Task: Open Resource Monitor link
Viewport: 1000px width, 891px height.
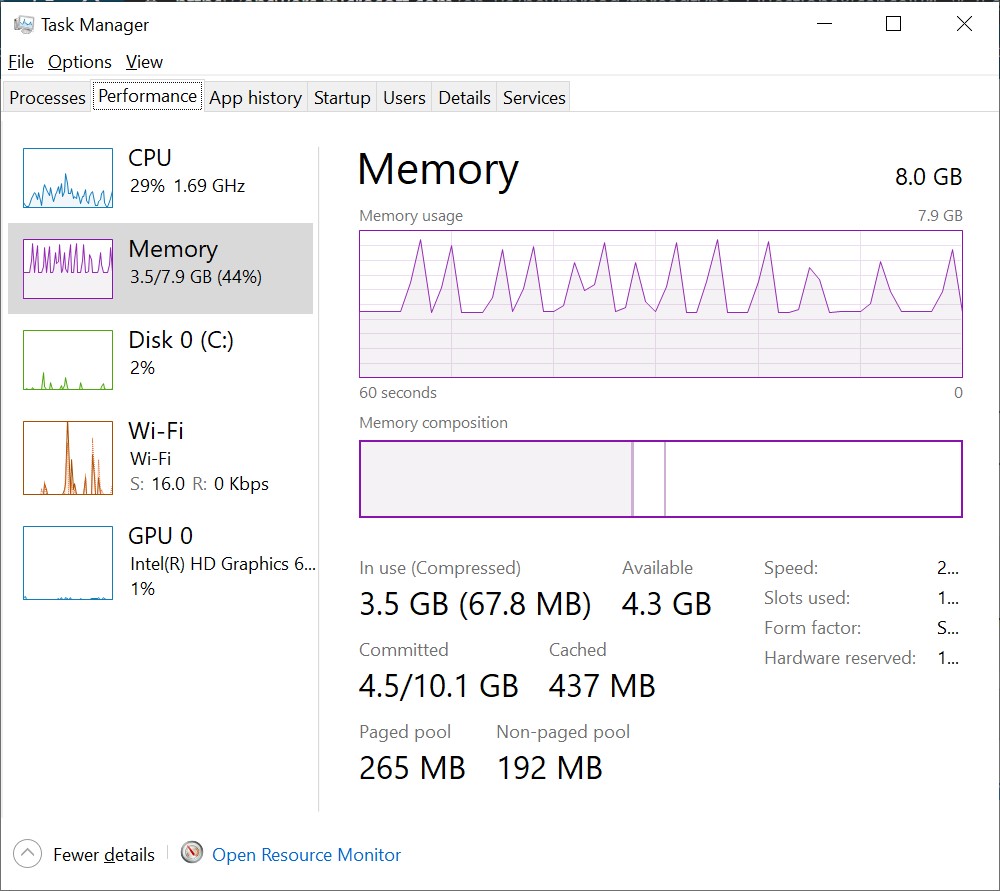Action: tap(306, 855)
